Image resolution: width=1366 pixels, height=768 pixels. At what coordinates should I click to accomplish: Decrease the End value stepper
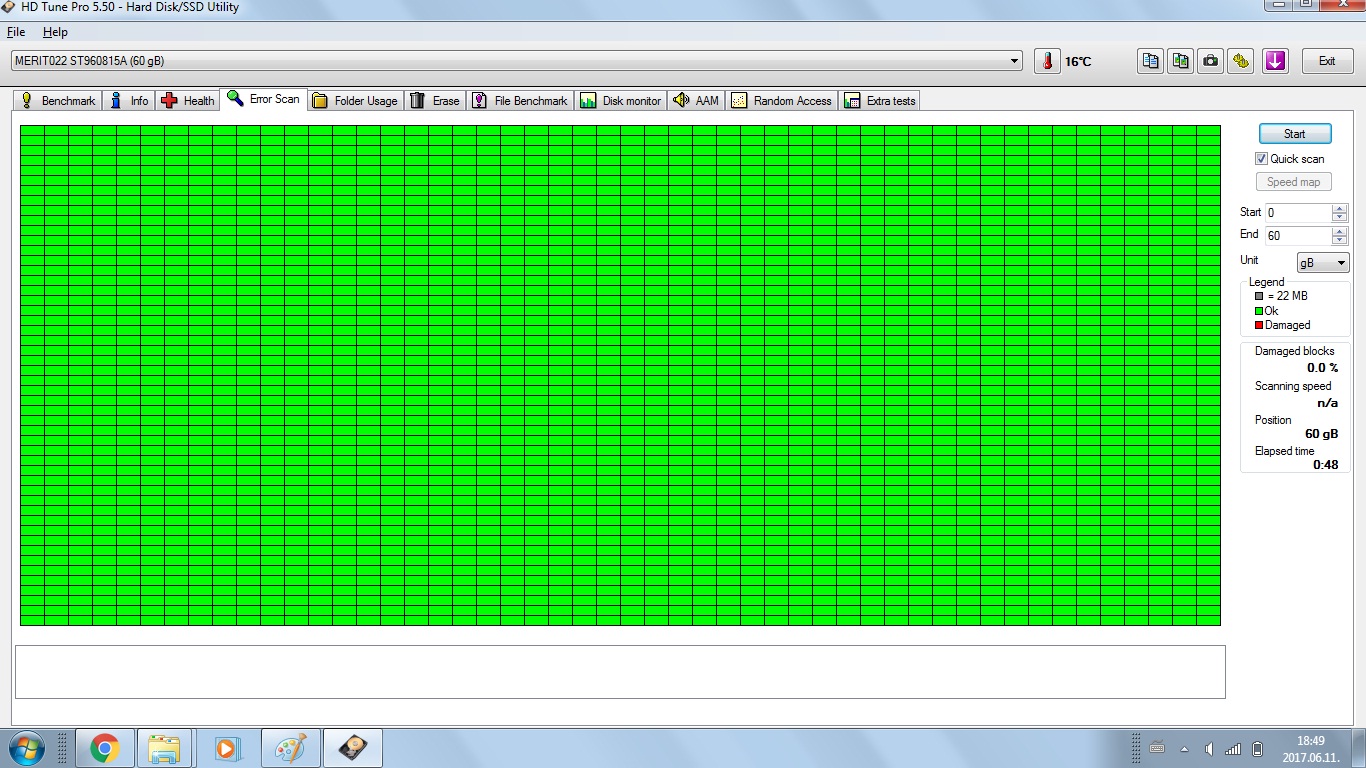1339,240
